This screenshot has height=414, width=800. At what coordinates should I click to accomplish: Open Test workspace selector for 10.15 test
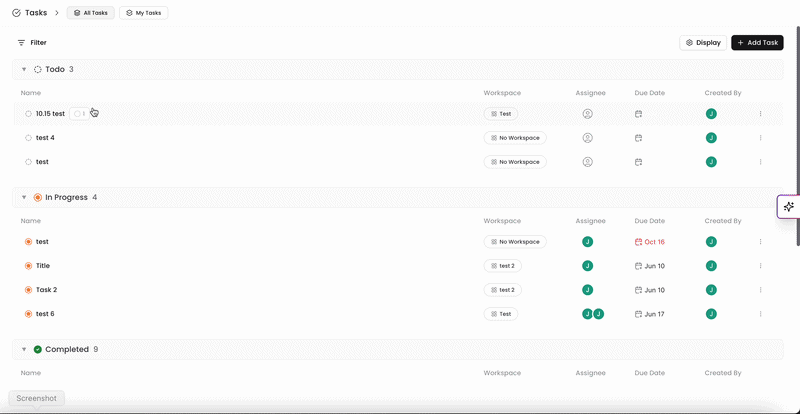(x=501, y=114)
